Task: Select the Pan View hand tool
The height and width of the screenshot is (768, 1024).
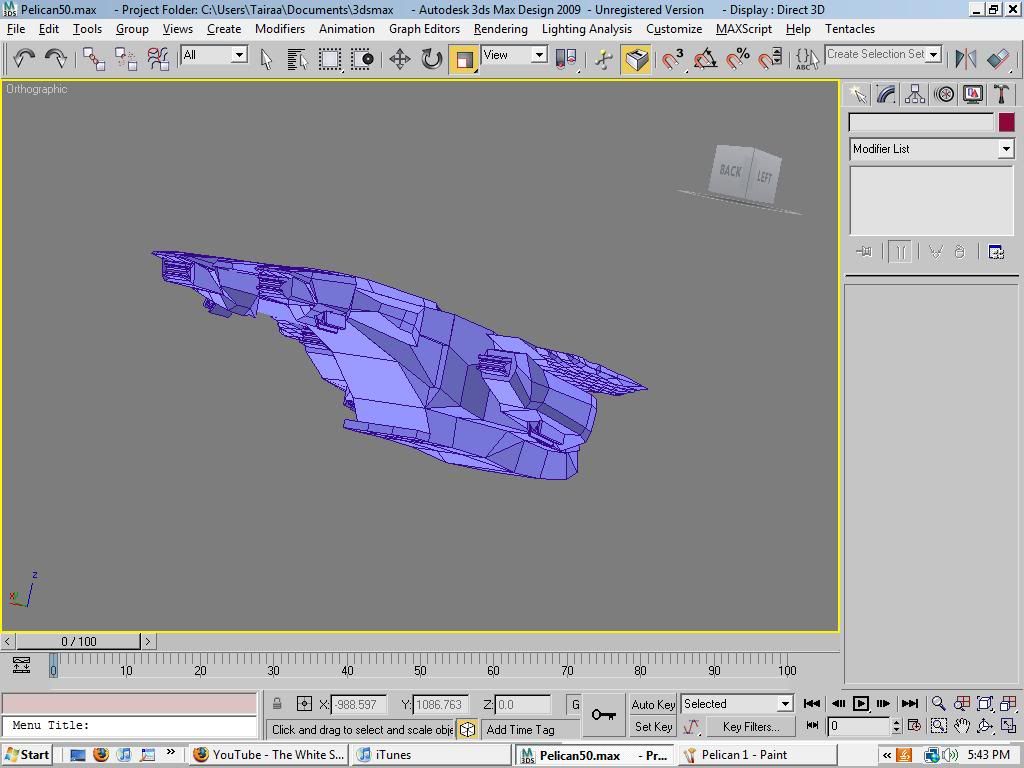Action: coord(961,726)
